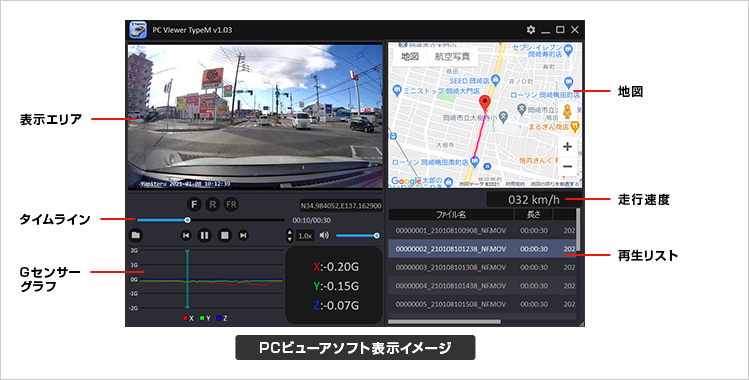The image size is (749, 380).
Task: Click the playback timeline seek bar
Action: pyautogui.click(x=211, y=220)
